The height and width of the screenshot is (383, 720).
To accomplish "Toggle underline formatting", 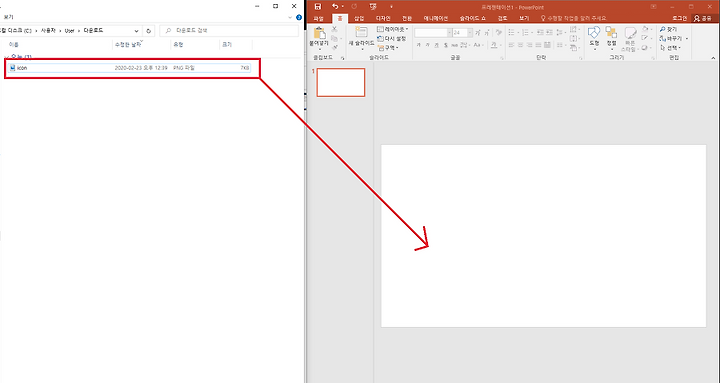I will (436, 45).
